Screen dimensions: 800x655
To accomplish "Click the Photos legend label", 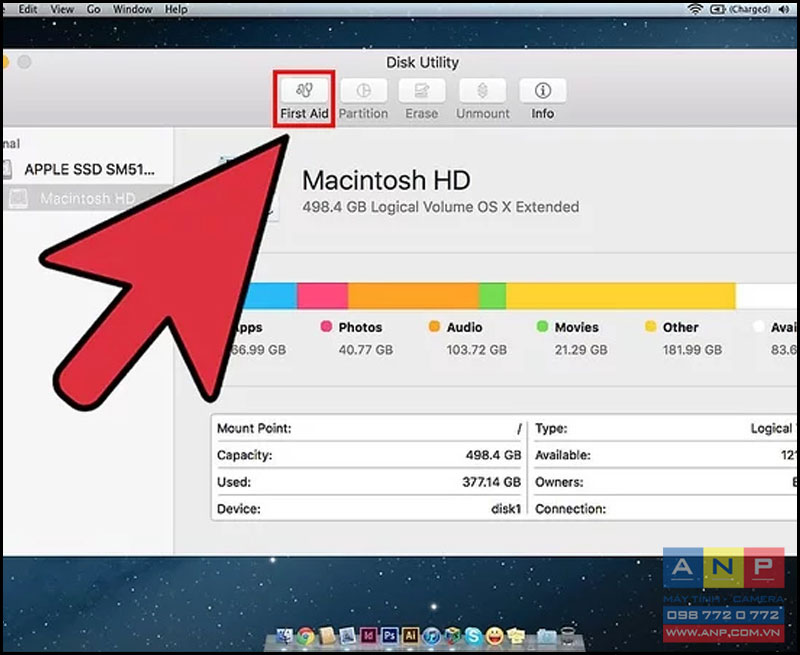I will (x=360, y=327).
